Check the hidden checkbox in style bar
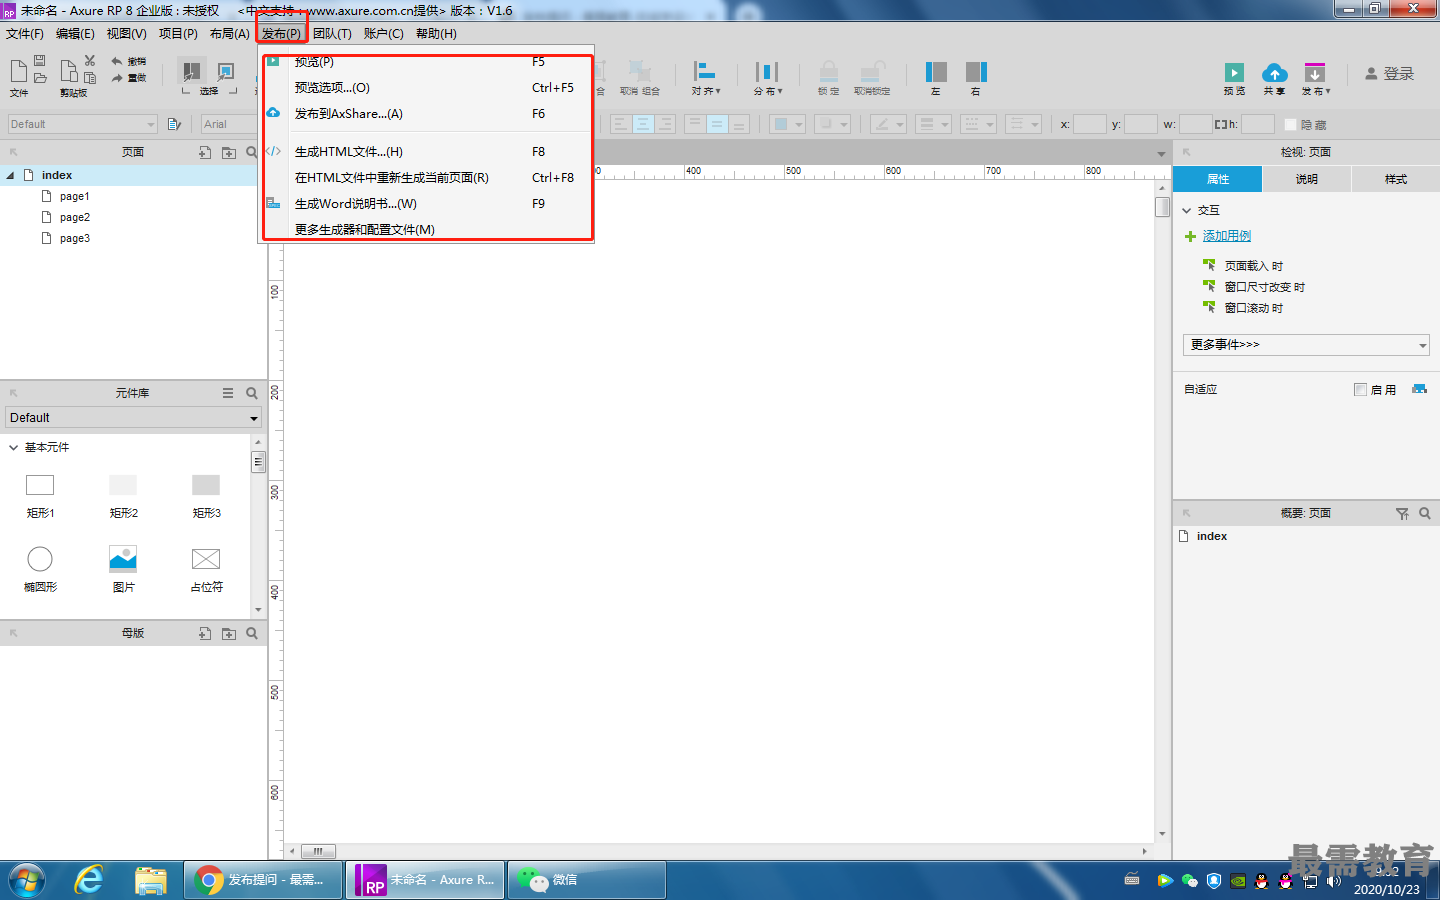1440x900 pixels. (1290, 124)
